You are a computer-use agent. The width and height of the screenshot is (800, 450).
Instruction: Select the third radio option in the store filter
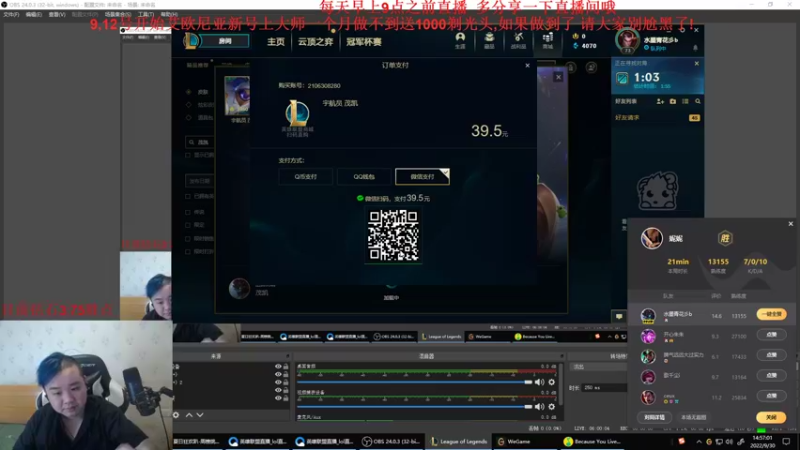[x=188, y=117]
